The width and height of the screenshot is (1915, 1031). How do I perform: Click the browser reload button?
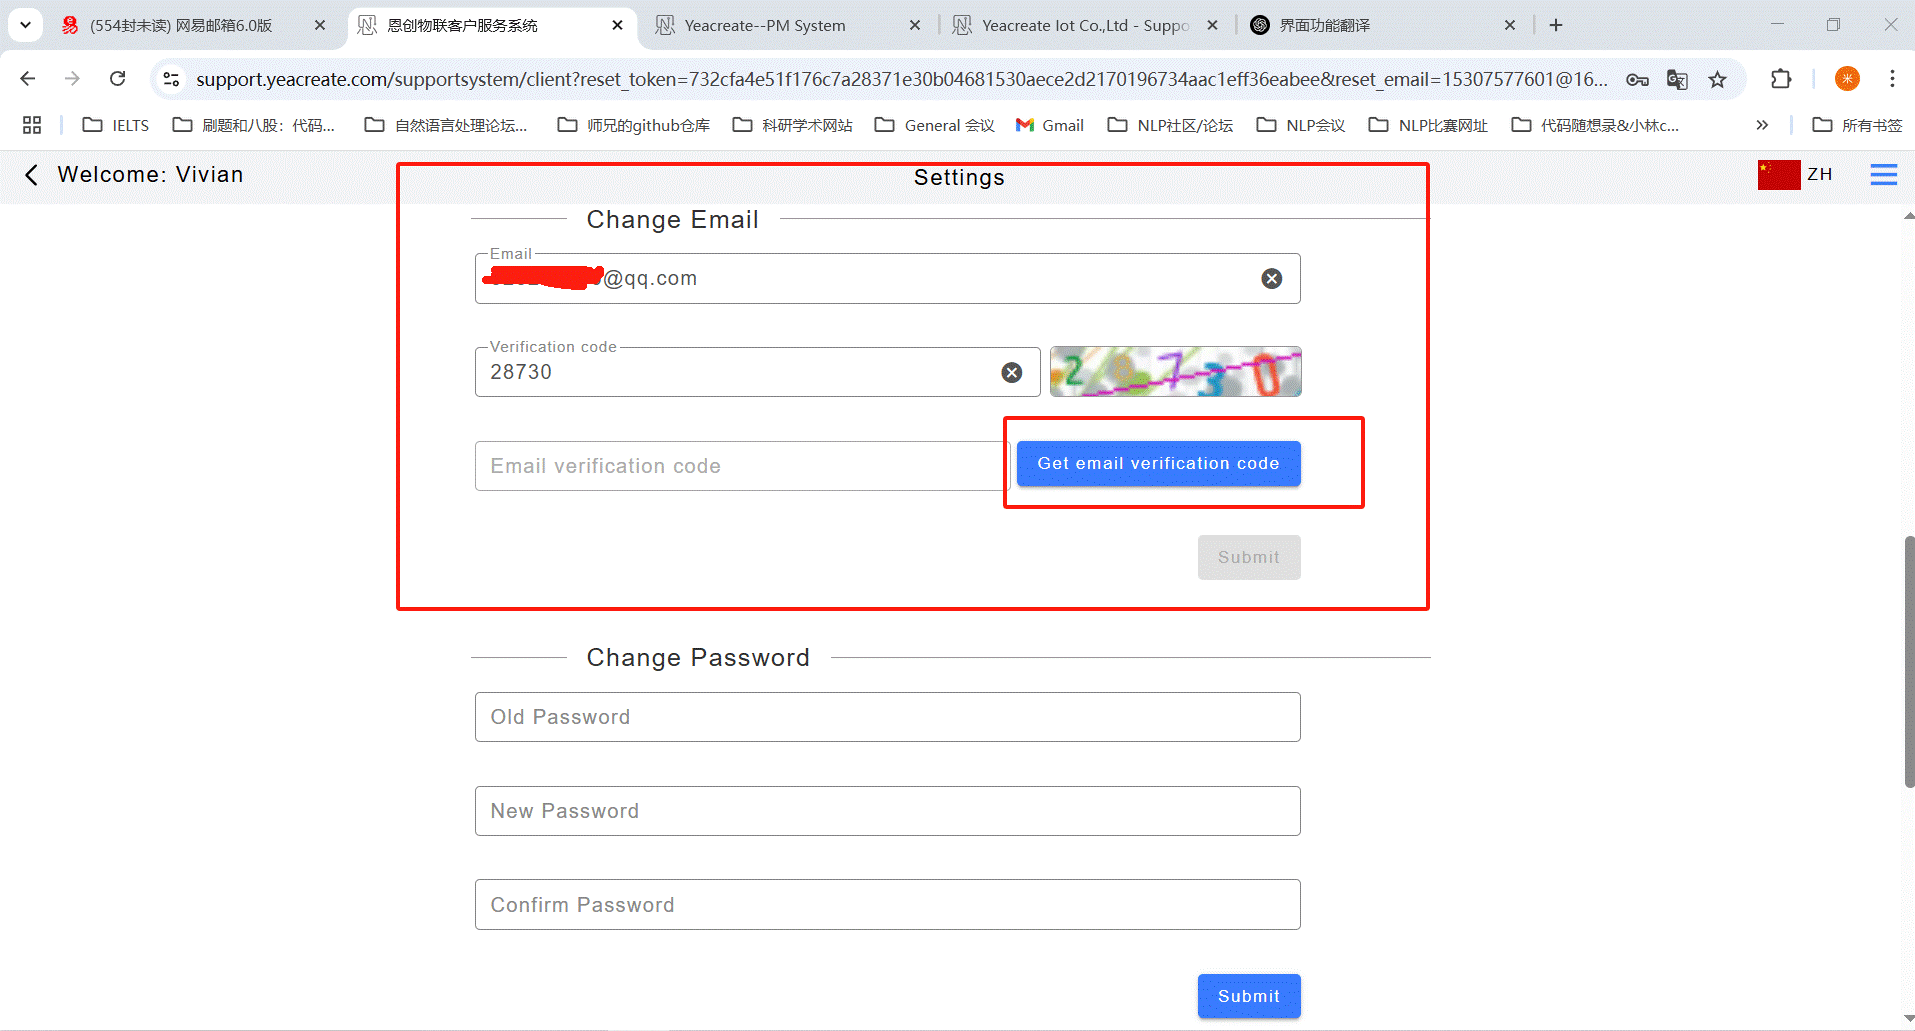[118, 79]
